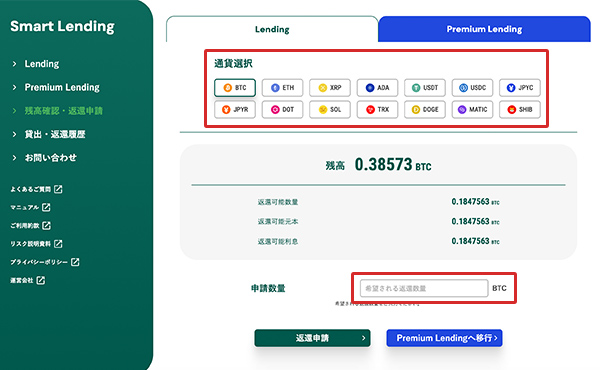
Task: Click external-link icon next to ご利用約款
Action: pos(47,226)
